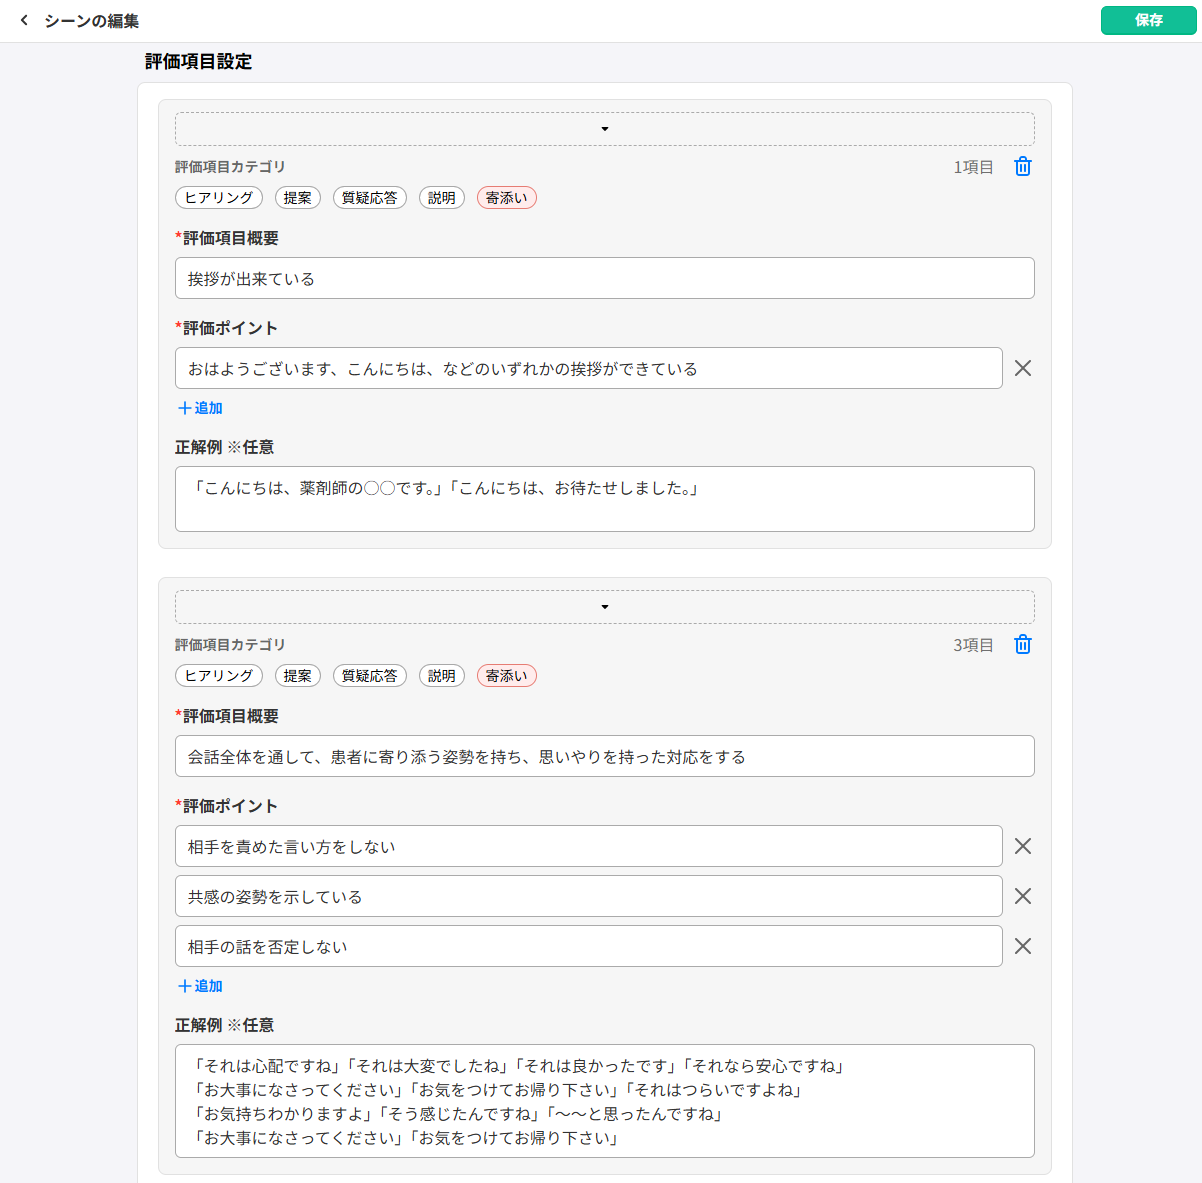The width and height of the screenshot is (1202, 1183).
Task: Remove 共感の姿勢を示している point with X
Action: coord(1022,896)
